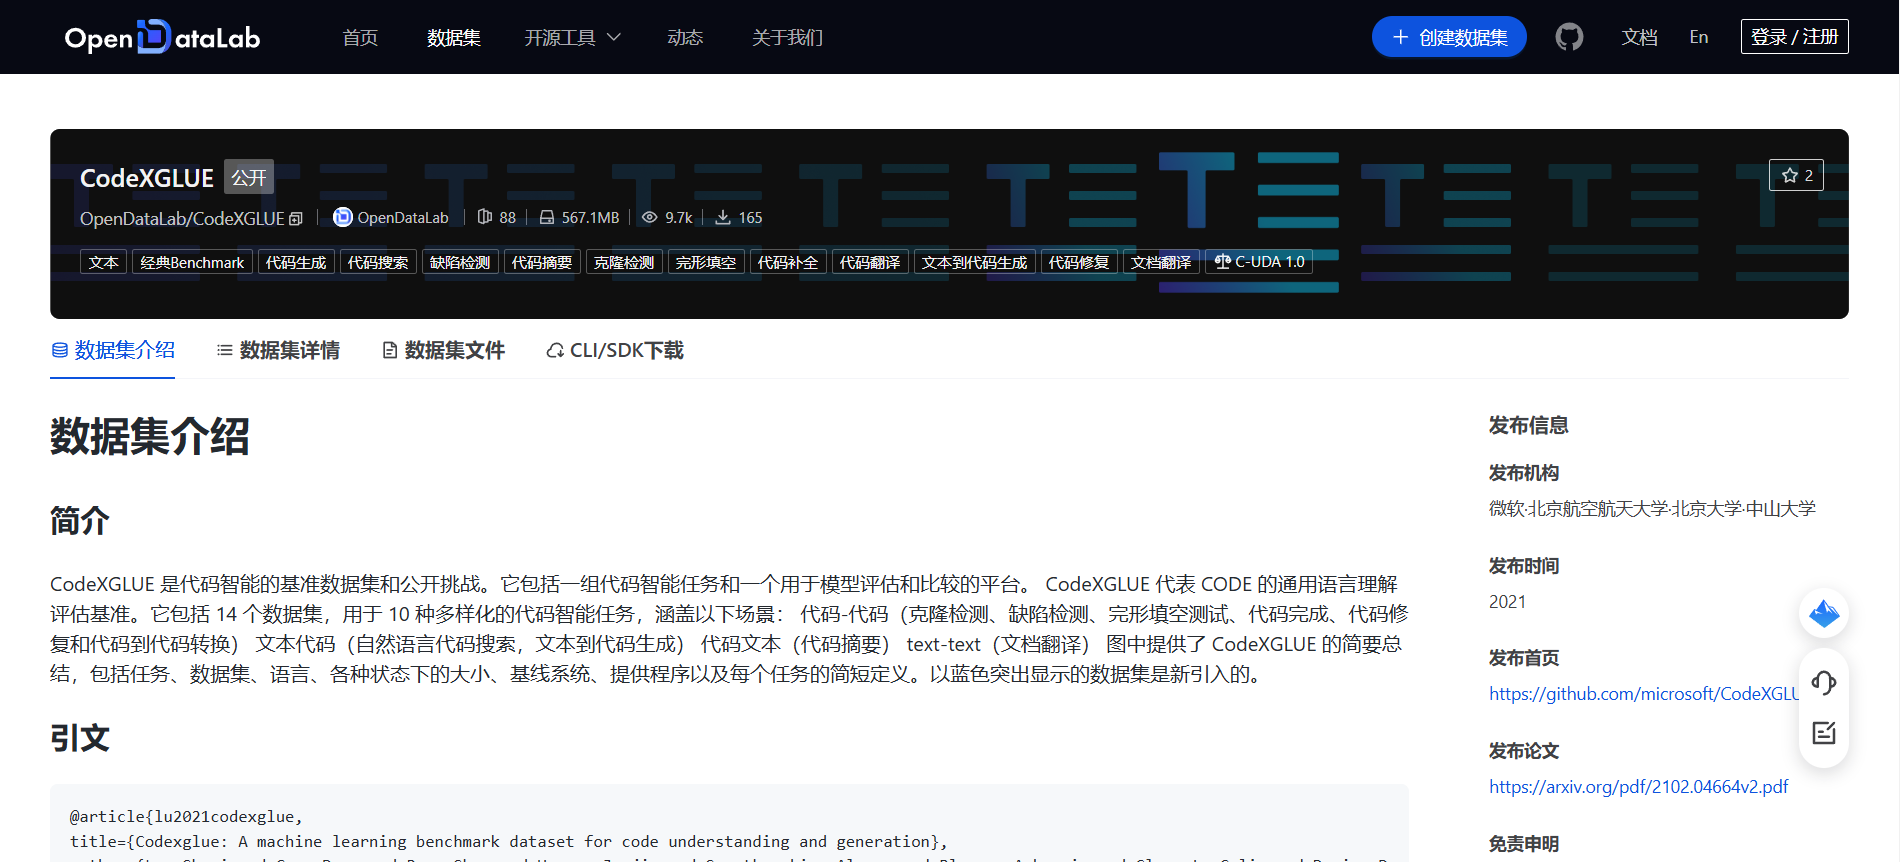This screenshot has height=862, width=1900.
Task: Click the OpenDataLab logo
Action: click(x=162, y=37)
